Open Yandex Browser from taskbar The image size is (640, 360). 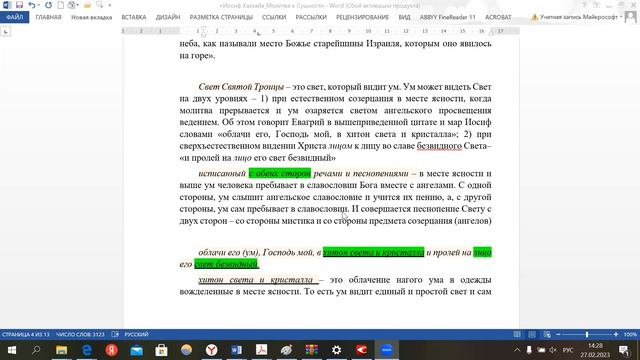pos(211,350)
